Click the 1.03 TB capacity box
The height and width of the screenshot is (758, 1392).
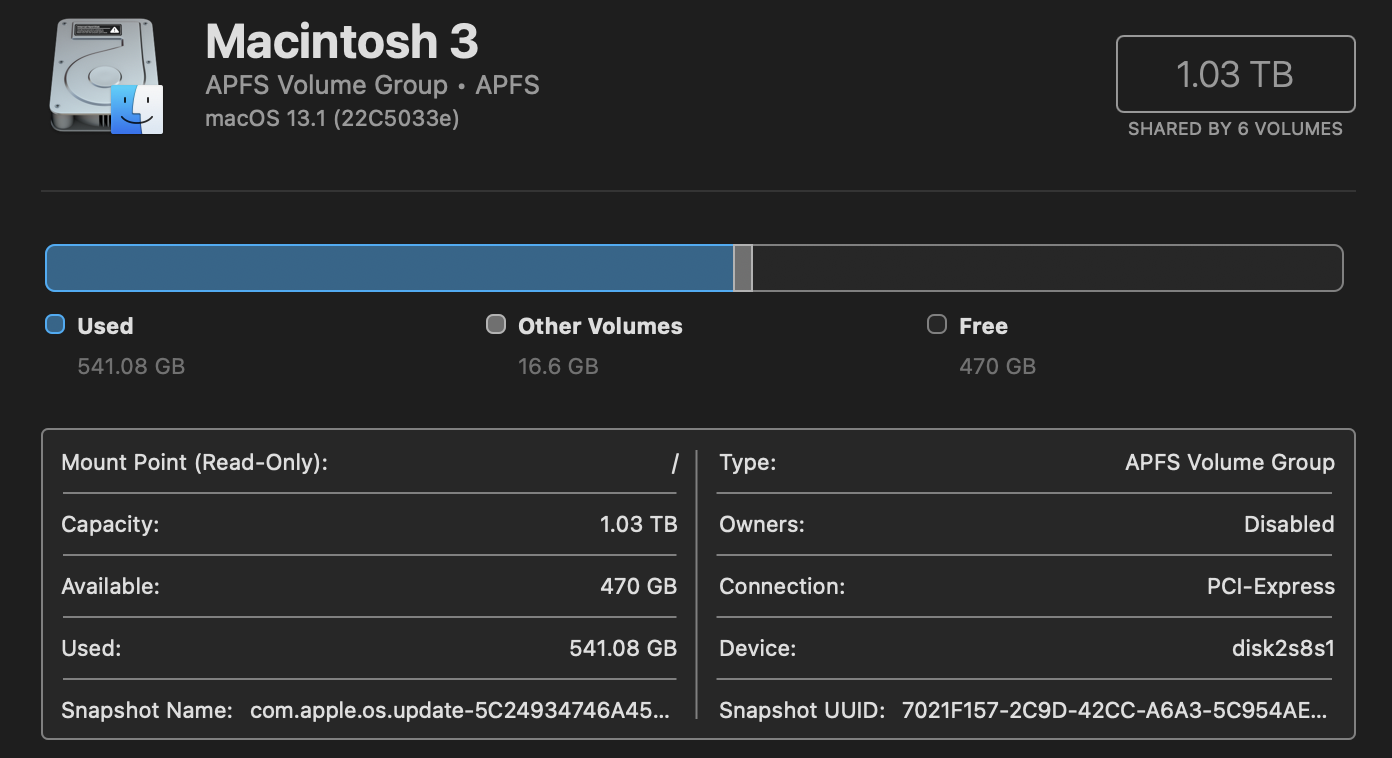pos(1235,74)
